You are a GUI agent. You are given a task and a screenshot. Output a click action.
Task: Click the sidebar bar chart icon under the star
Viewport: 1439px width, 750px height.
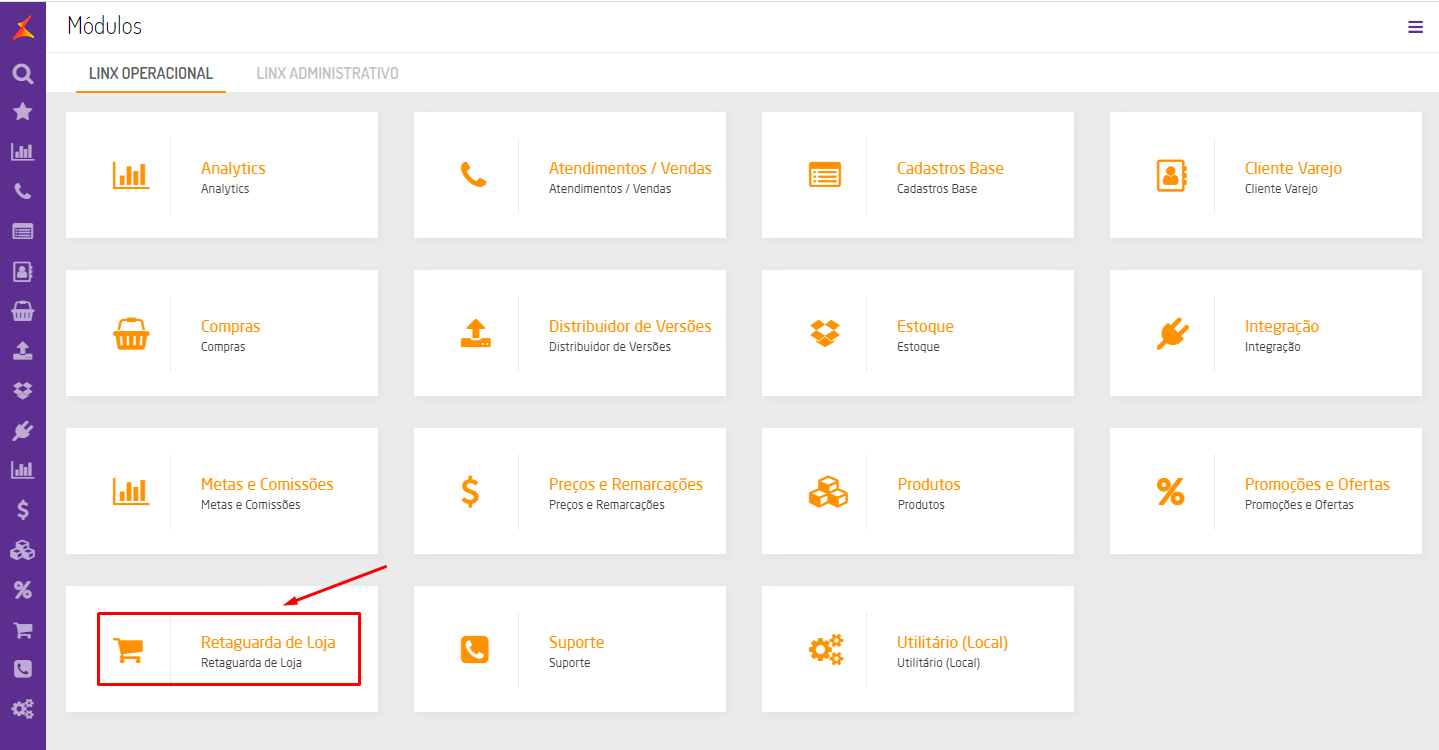[22, 152]
